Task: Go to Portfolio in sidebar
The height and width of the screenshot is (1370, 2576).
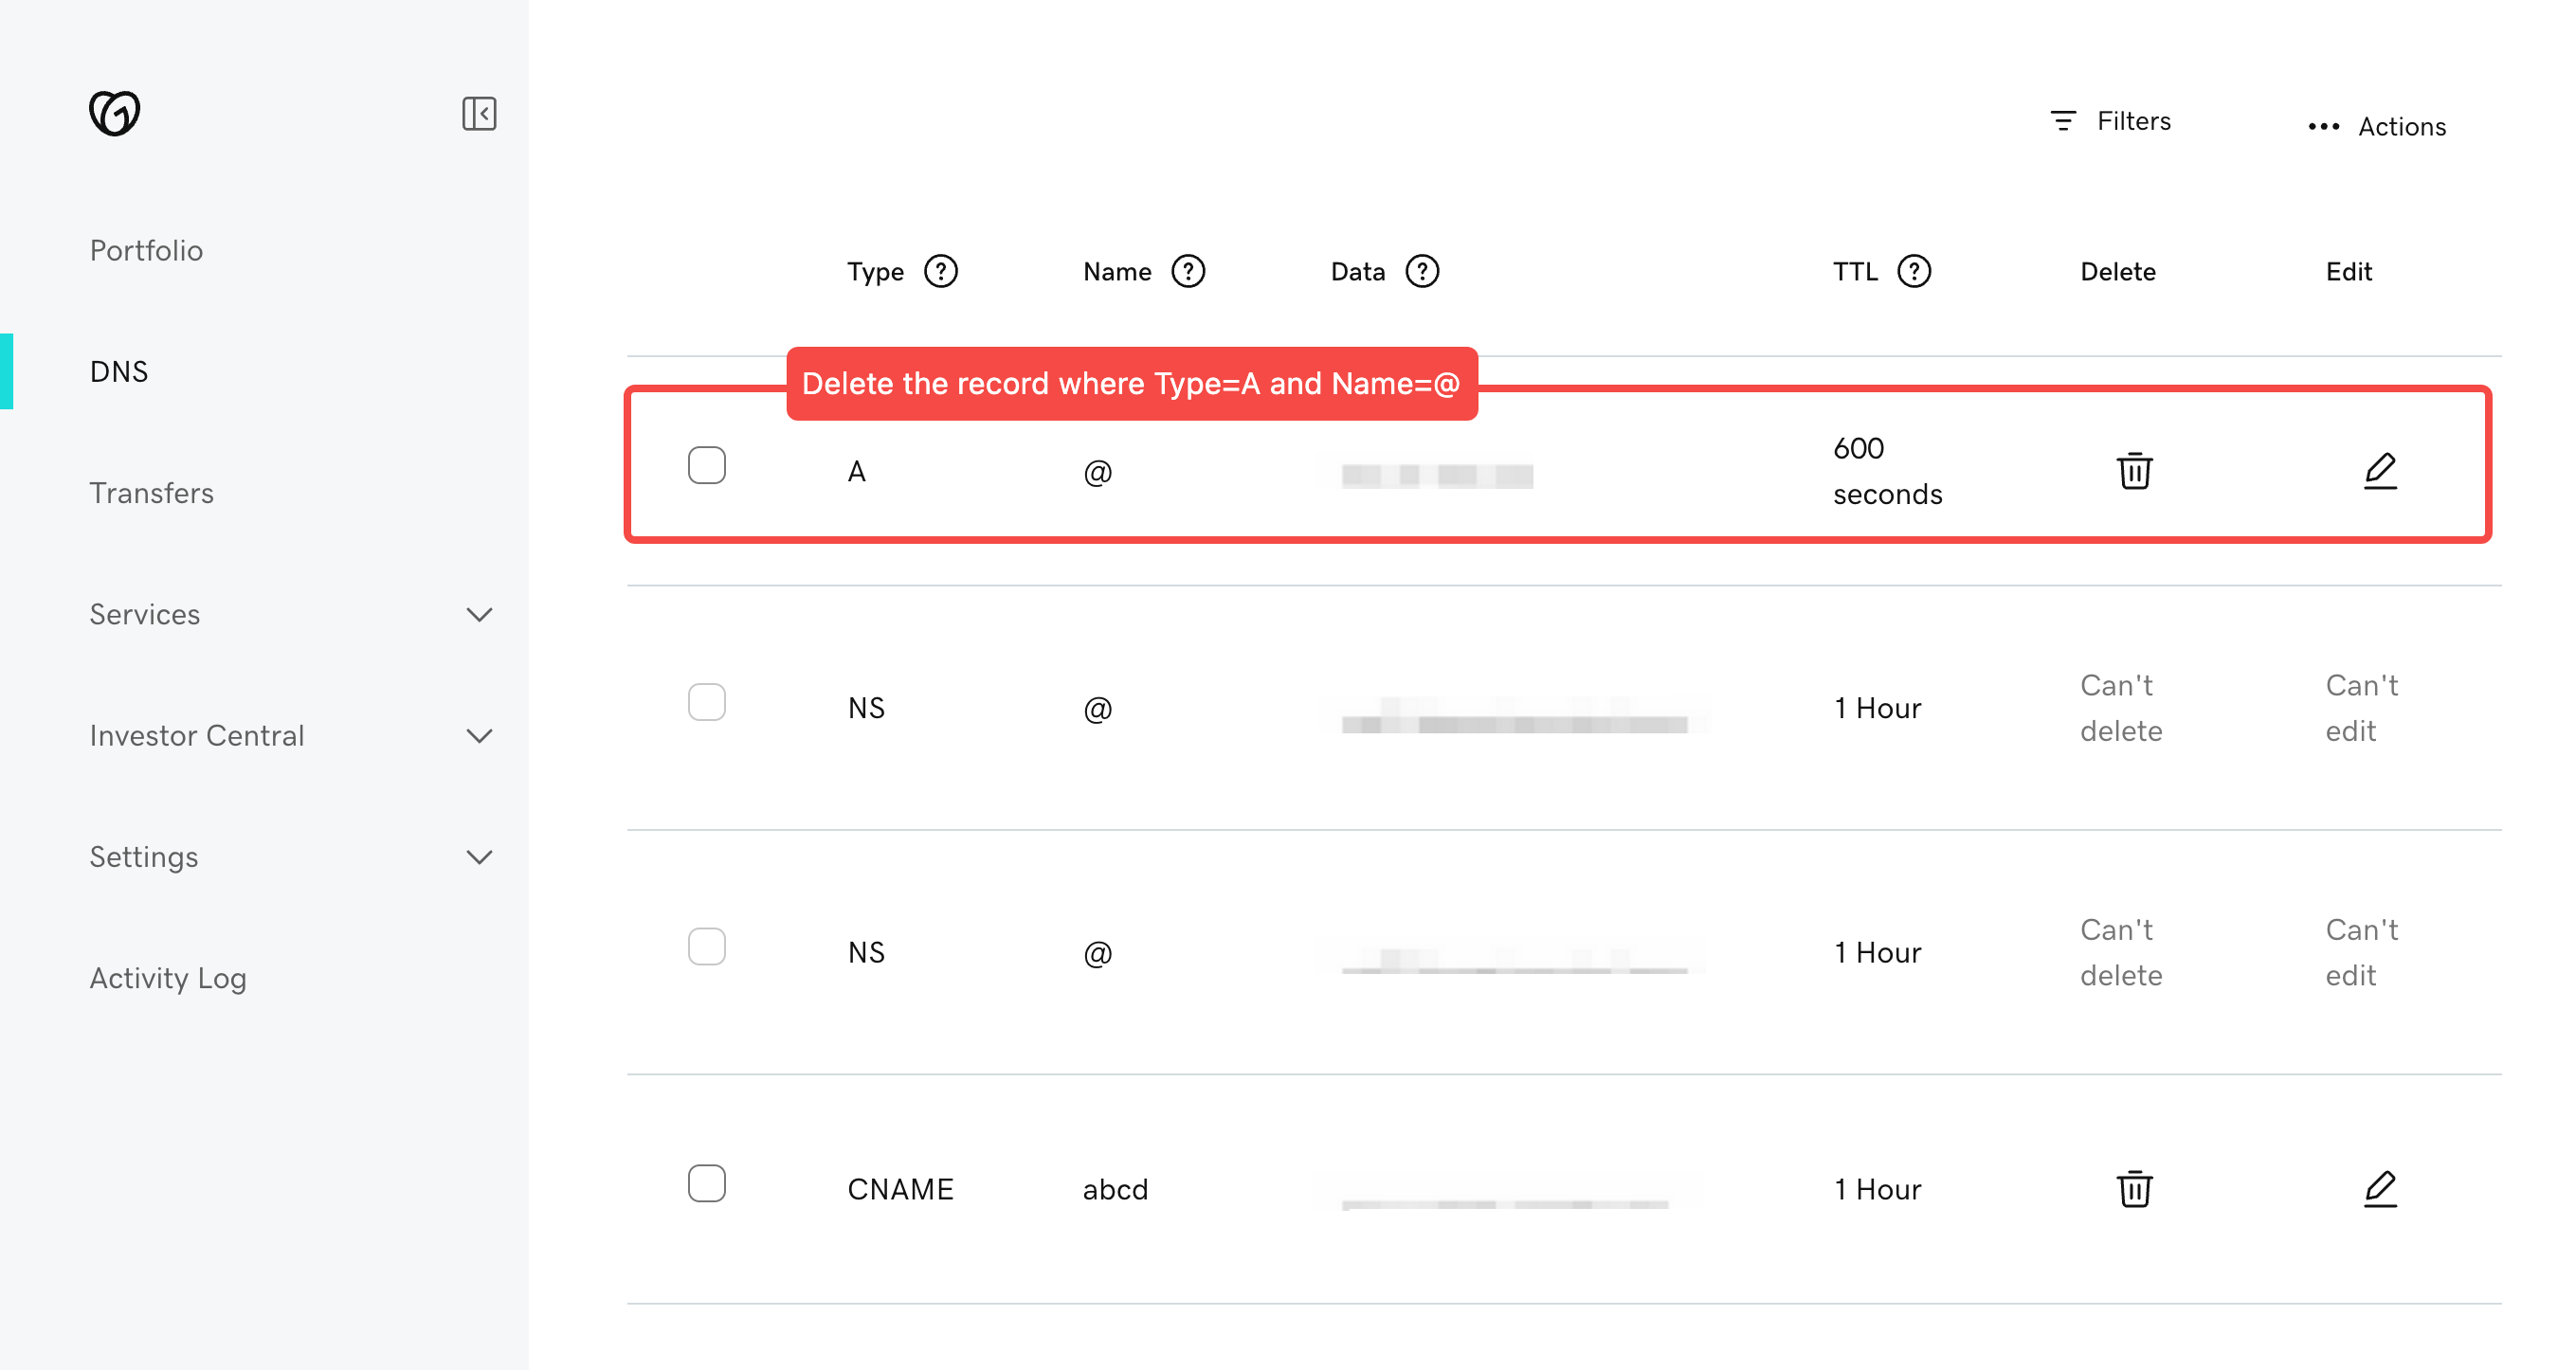Action: pyautogui.click(x=146, y=250)
